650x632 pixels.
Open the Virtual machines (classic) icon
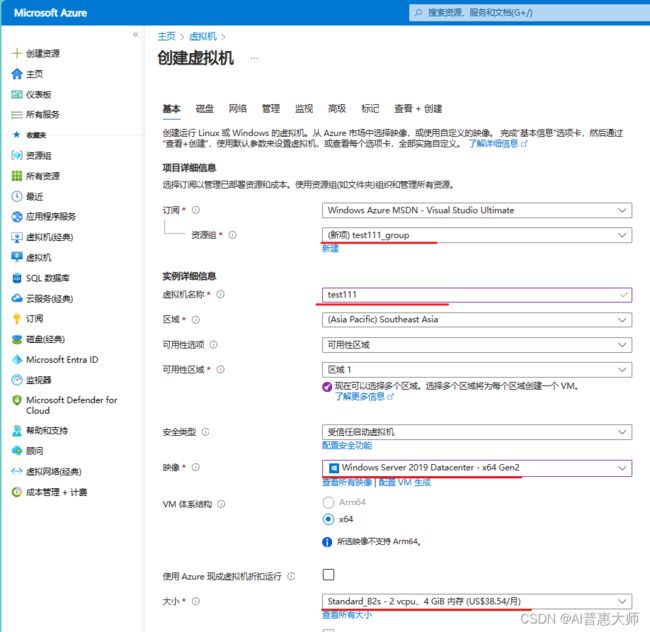[x=17, y=237]
